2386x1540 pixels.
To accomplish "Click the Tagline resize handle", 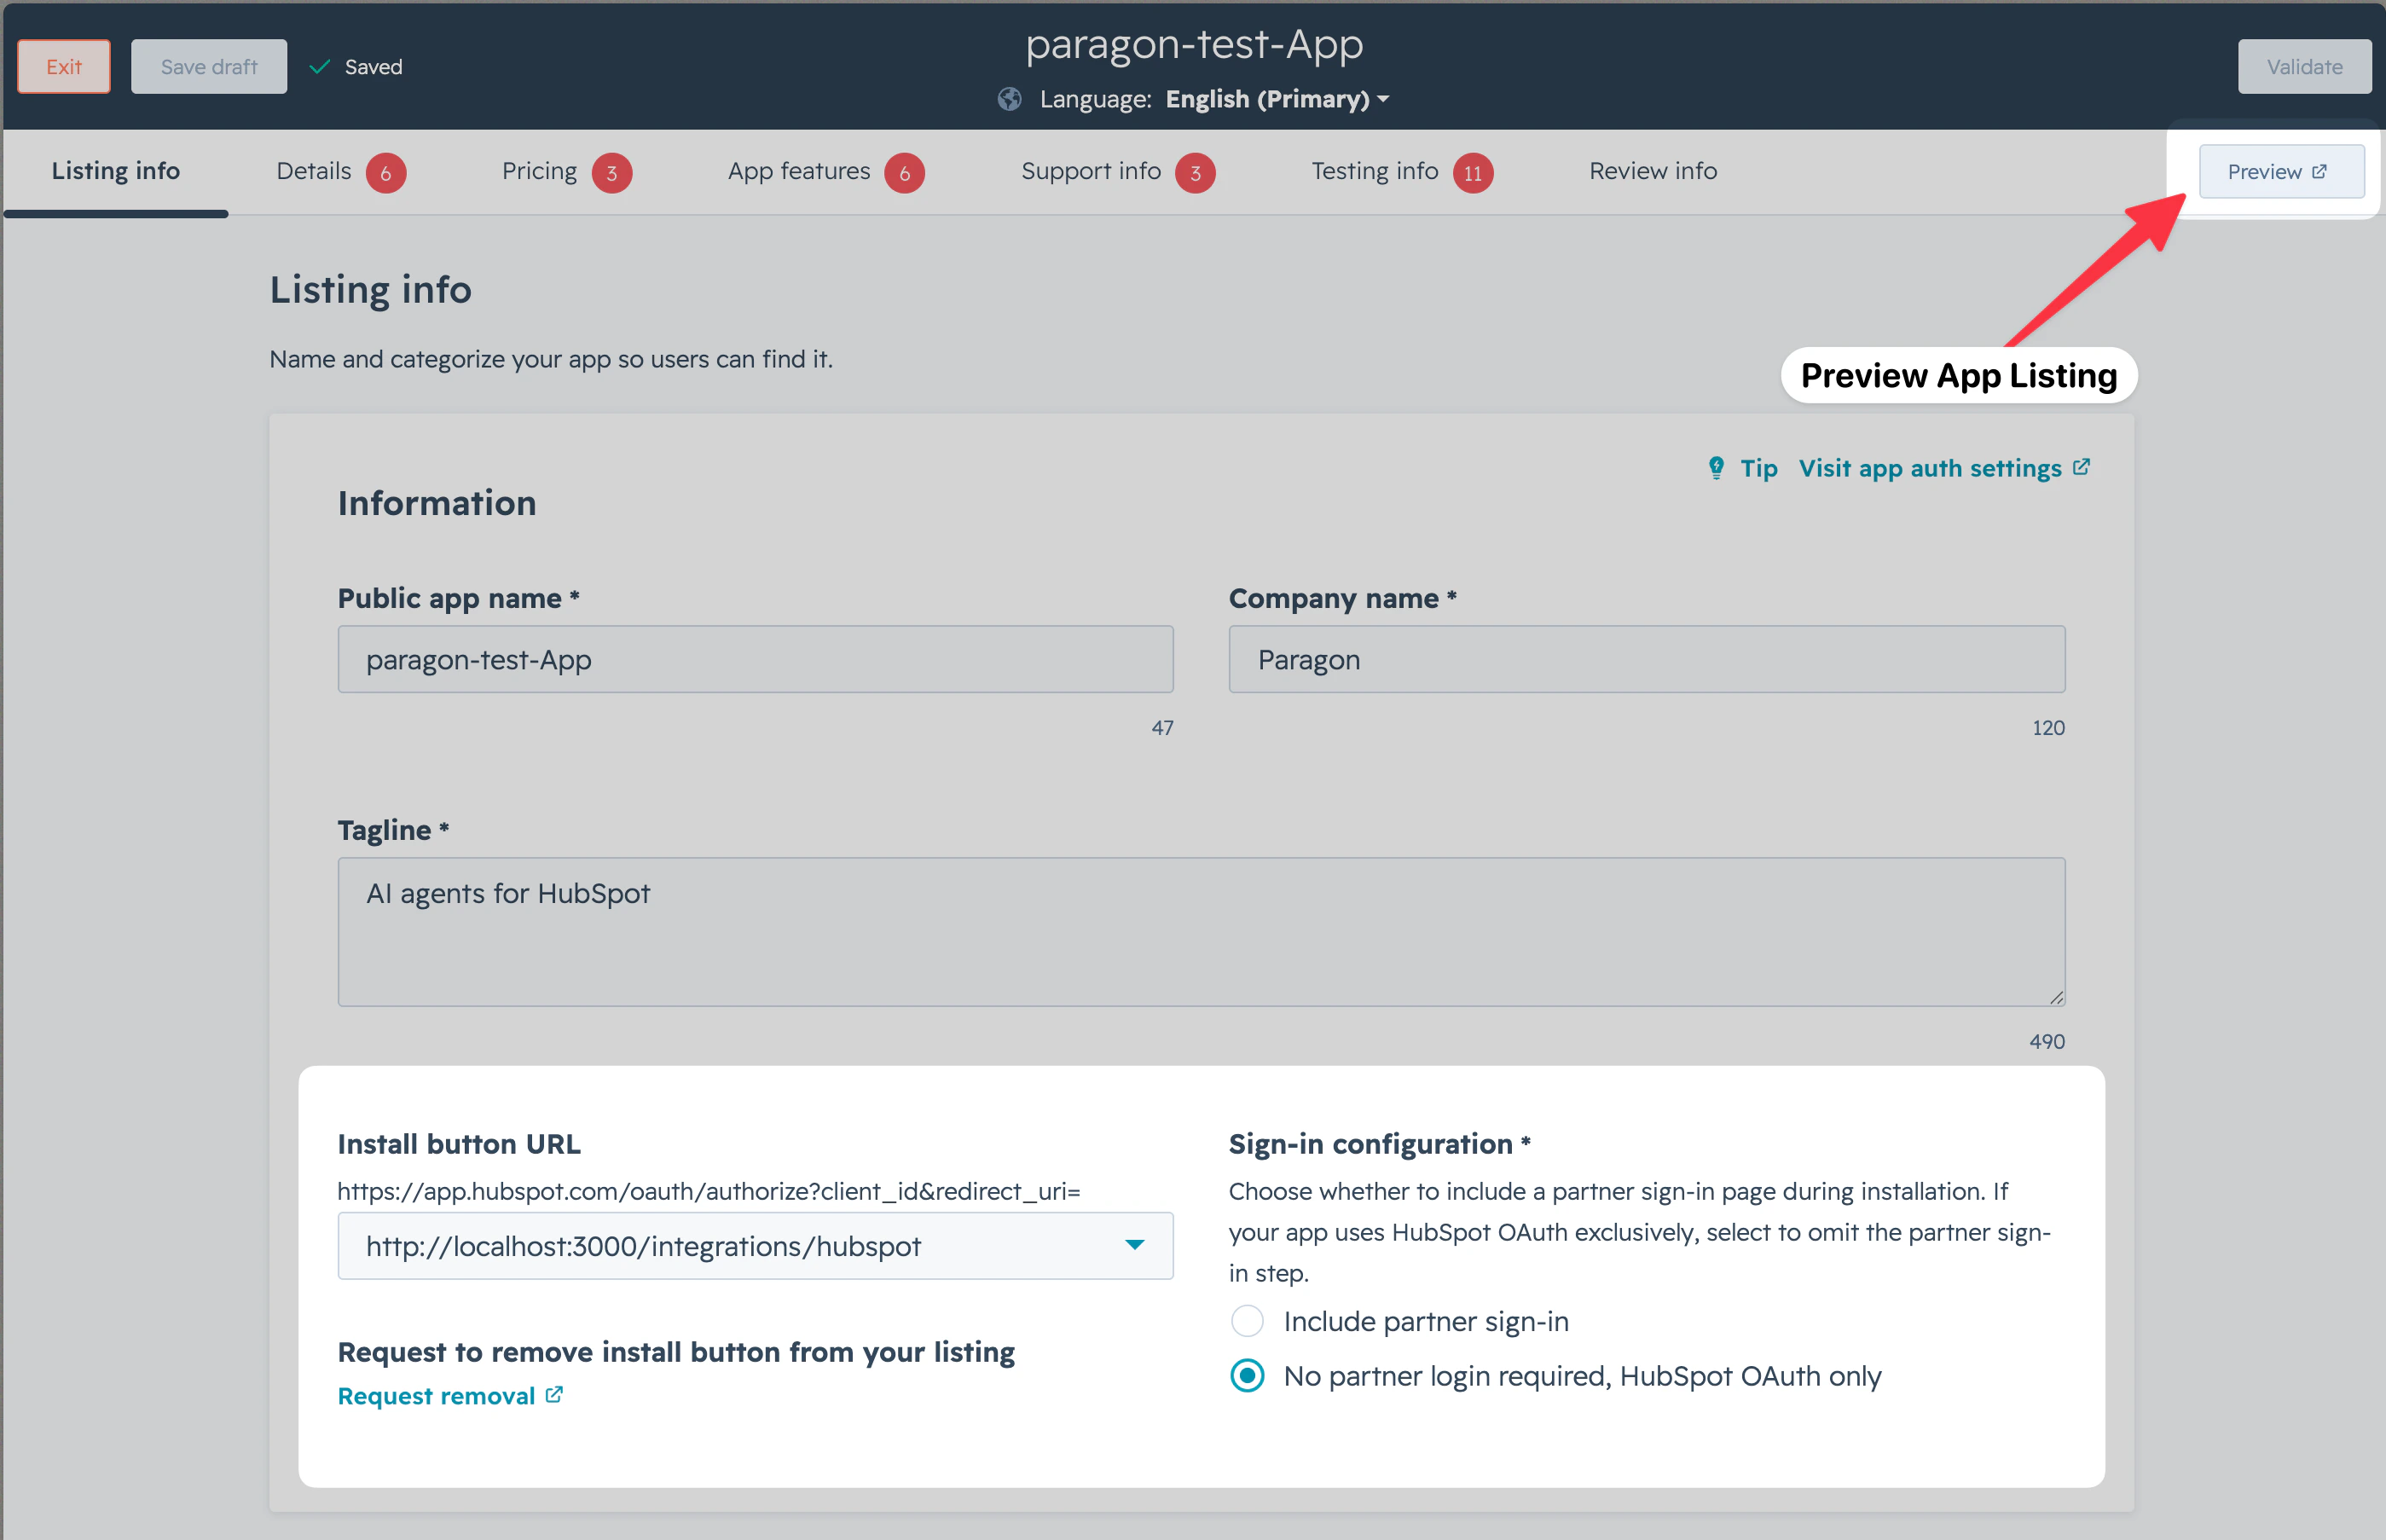I will (x=2056, y=997).
